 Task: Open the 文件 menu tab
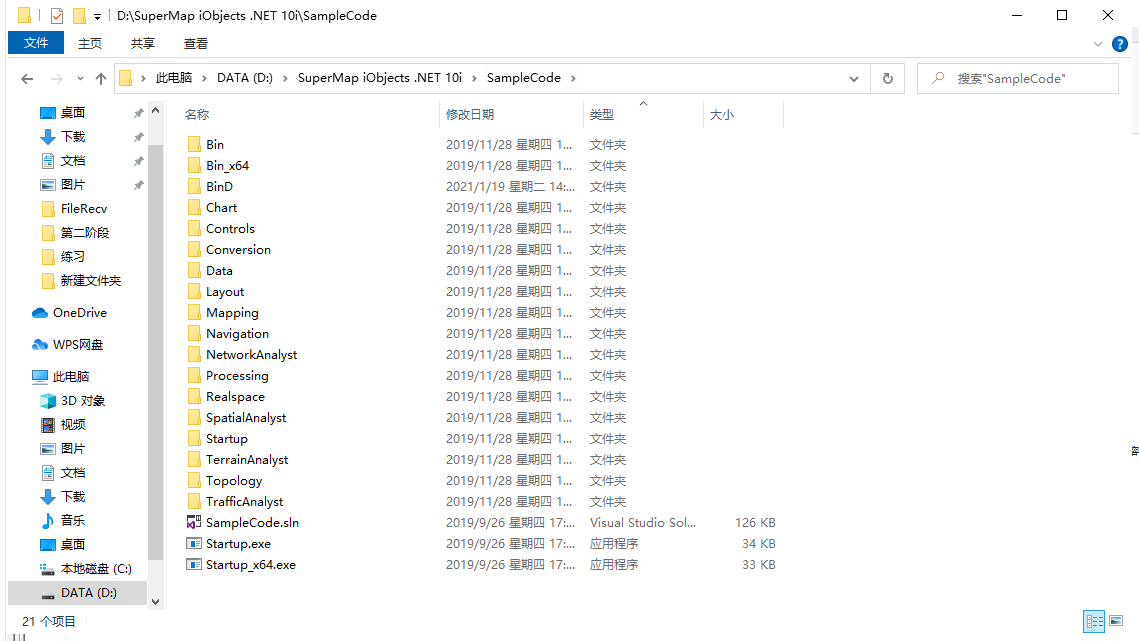36,43
